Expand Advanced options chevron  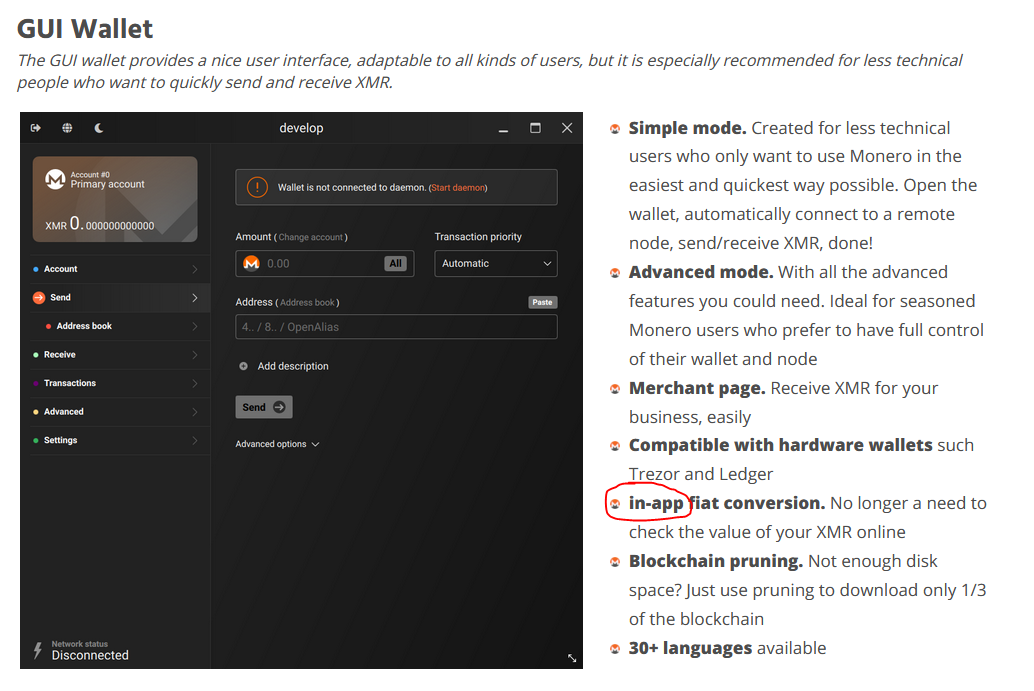point(315,444)
